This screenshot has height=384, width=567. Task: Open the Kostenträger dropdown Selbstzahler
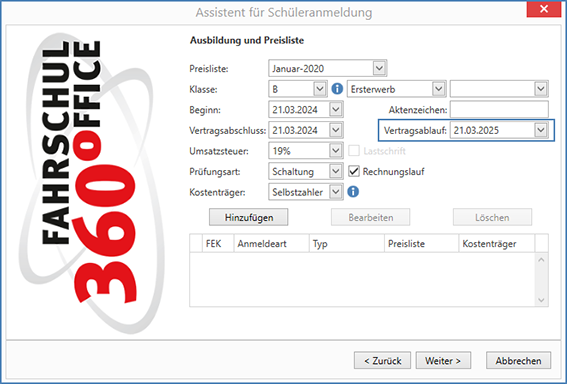[336, 192]
